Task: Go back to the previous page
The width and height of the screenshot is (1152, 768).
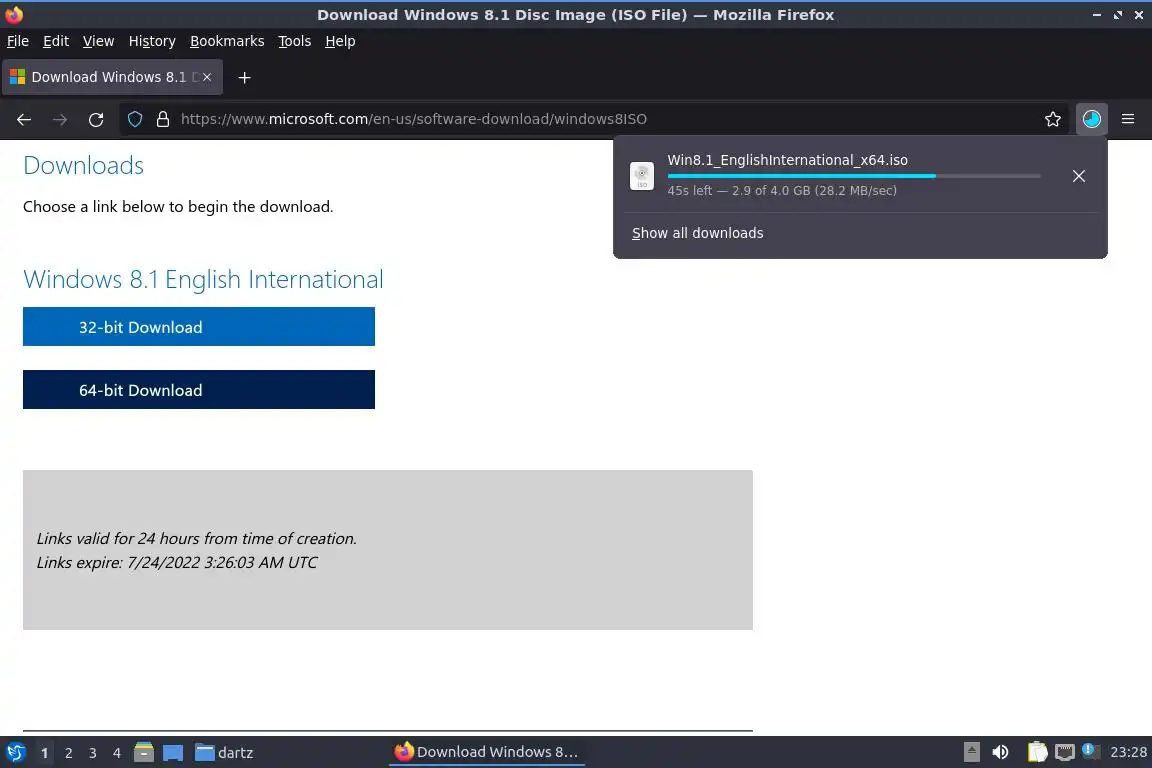Action: 24,119
